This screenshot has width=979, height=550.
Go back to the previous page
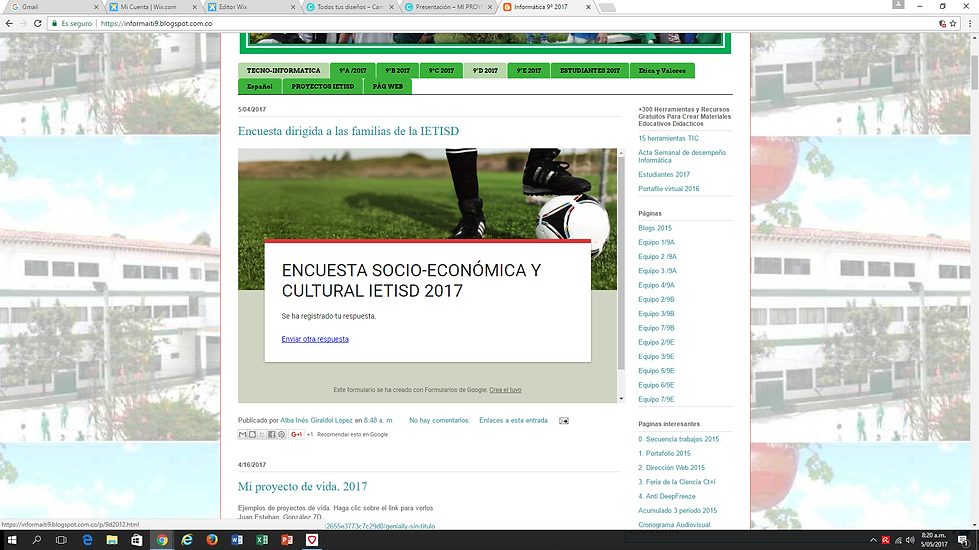[9, 24]
